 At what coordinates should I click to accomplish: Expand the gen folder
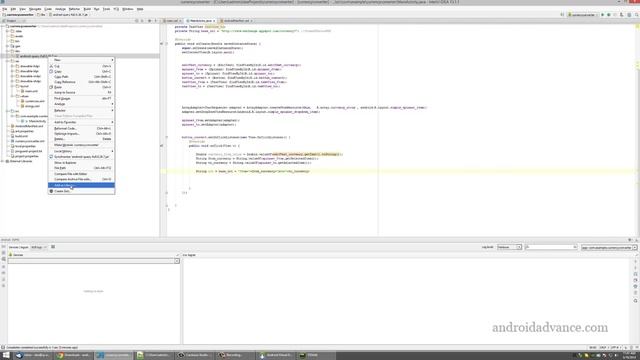tap(8, 46)
